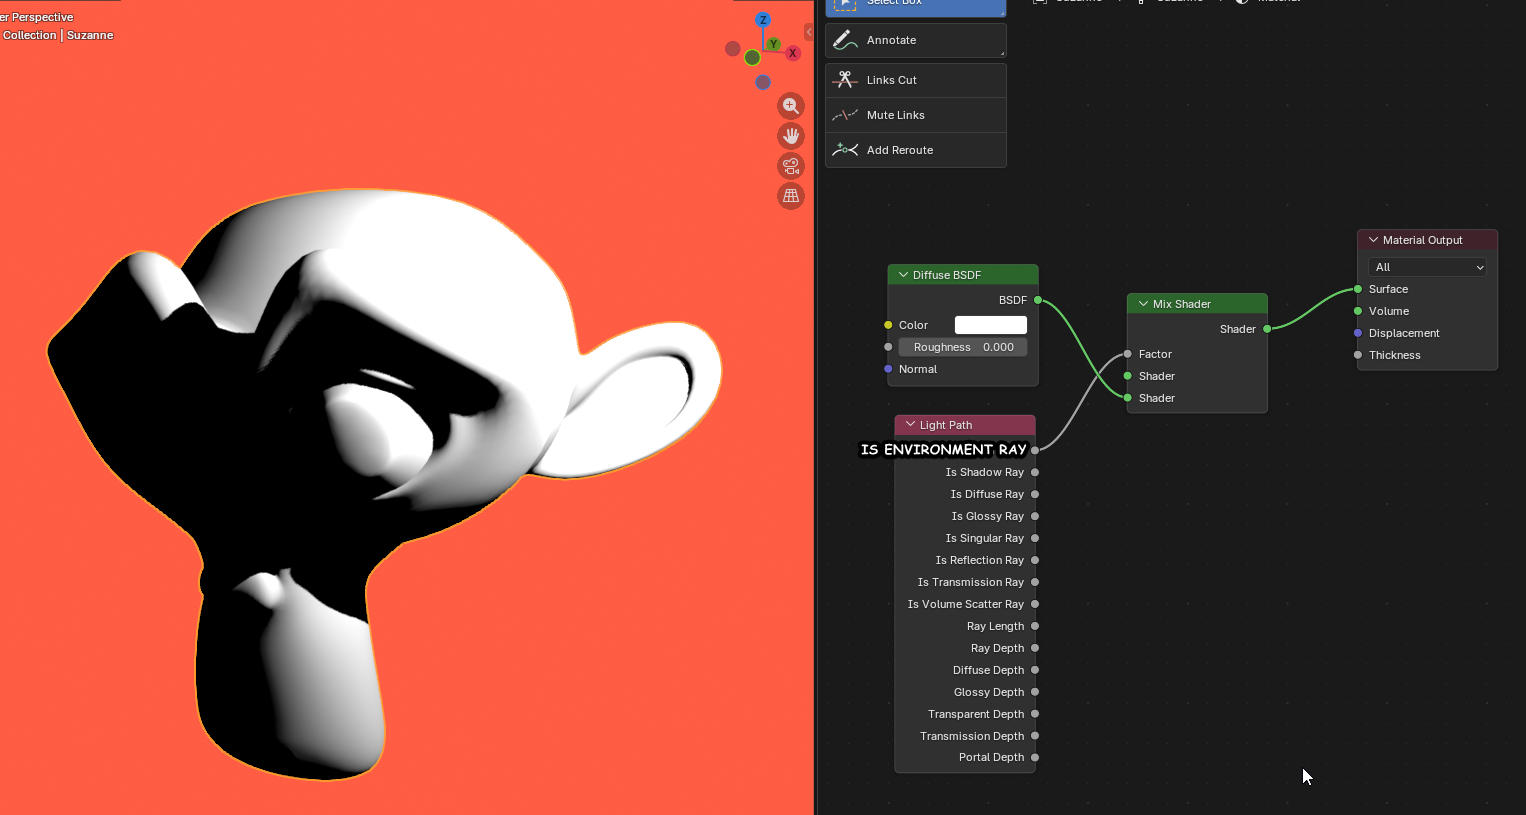This screenshot has height=815, width=1526.
Task: Click the Mix Shader Factor socket
Action: [x=1128, y=354]
